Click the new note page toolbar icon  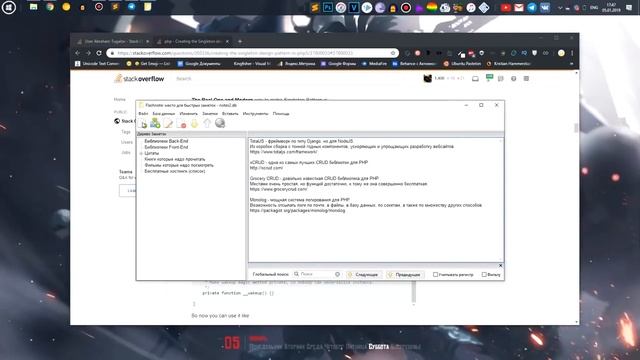[x=142, y=123]
